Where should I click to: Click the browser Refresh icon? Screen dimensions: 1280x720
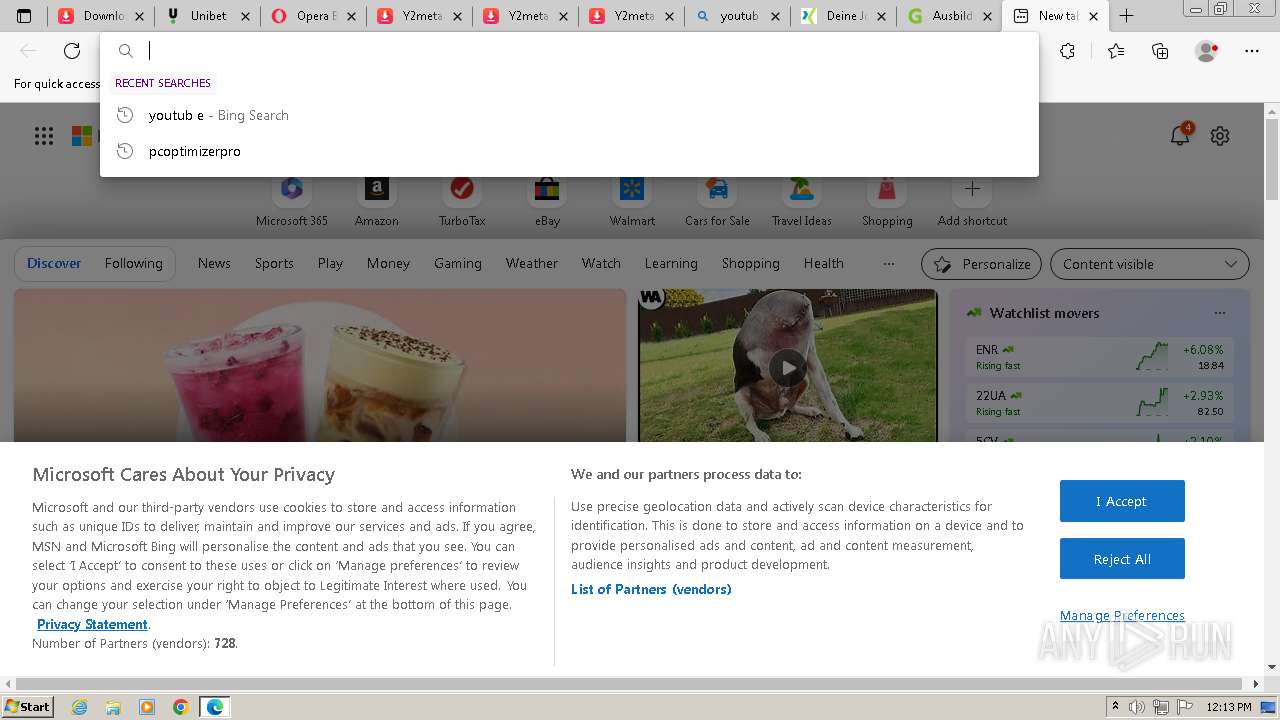tap(72, 51)
